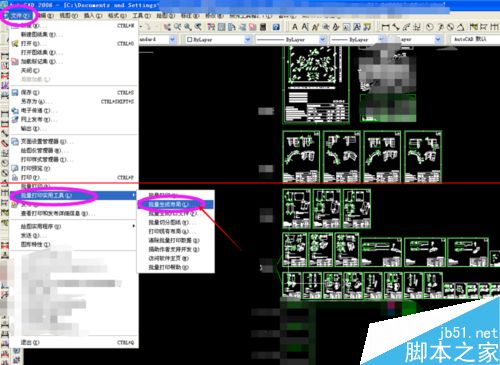
Task: Expand the color ByLayer dropdown arrow
Action: tap(248, 39)
